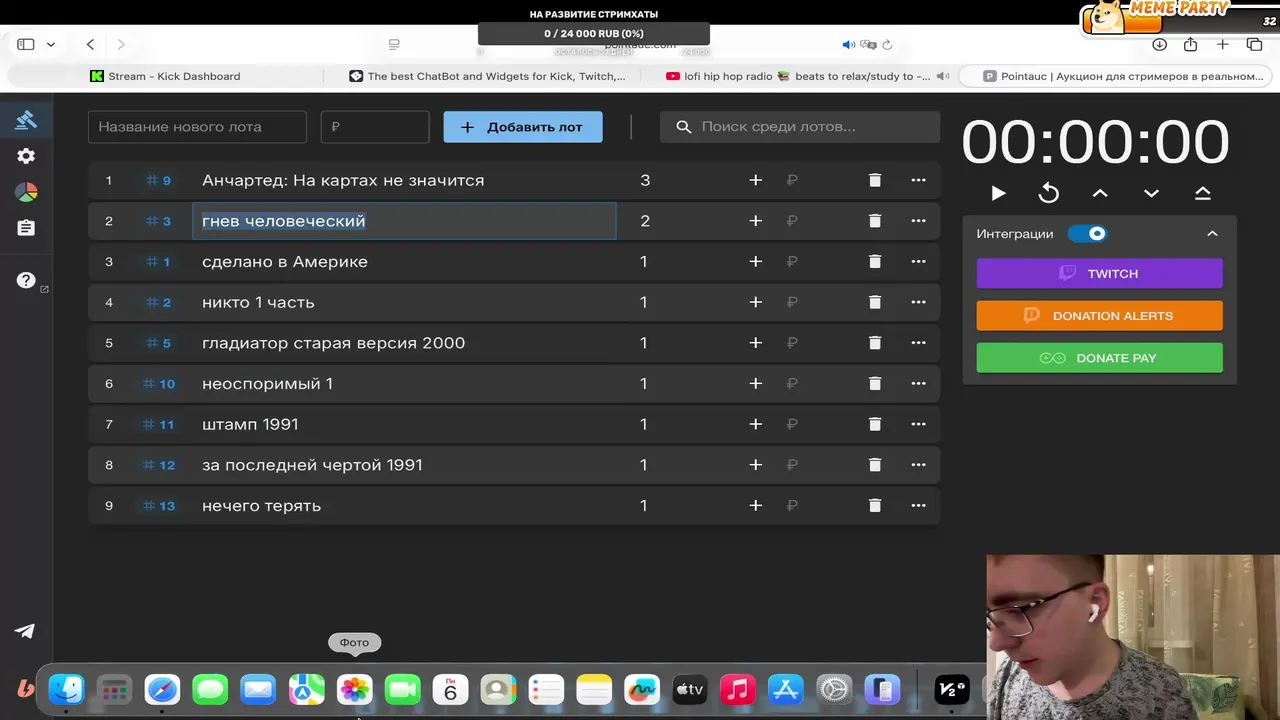Delete the неоспоримый 1 lot
Screen dimensions: 1280x720
click(875, 384)
